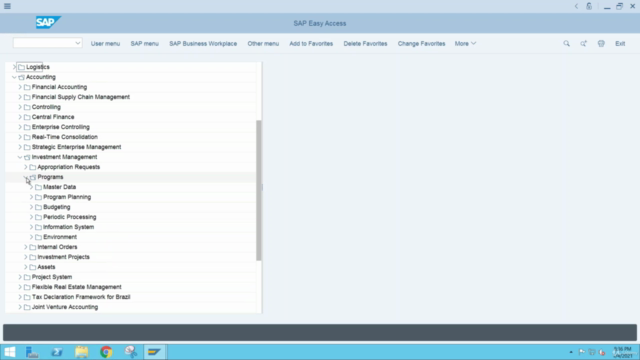Screen dimensions: 640x360
Task: Click the print icon in the toolbar
Action: click(x=601, y=43)
